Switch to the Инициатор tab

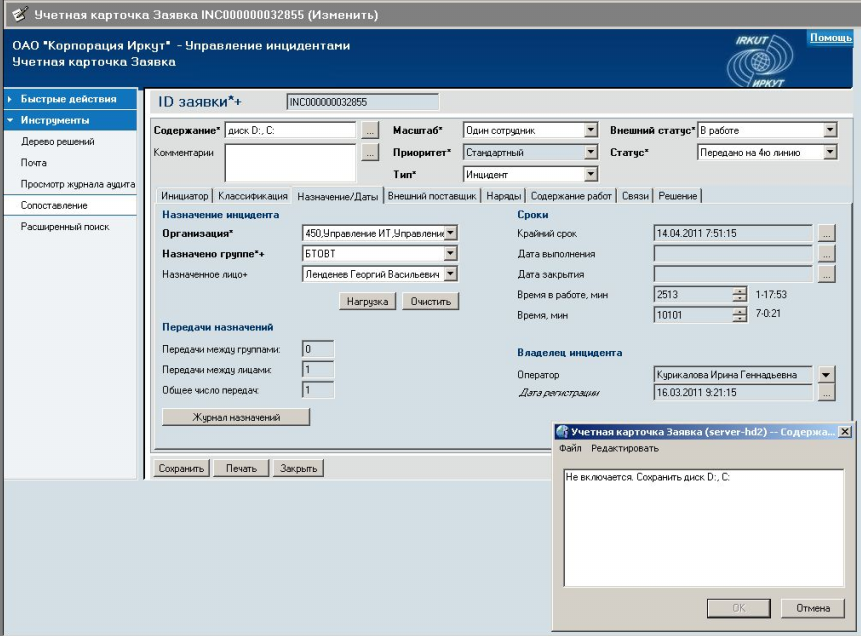point(184,196)
